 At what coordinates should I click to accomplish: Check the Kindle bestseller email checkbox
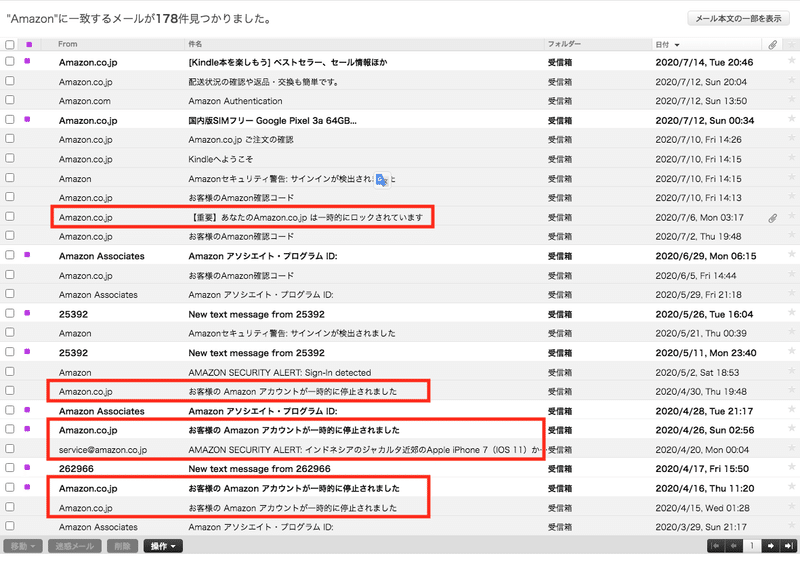(10, 61)
